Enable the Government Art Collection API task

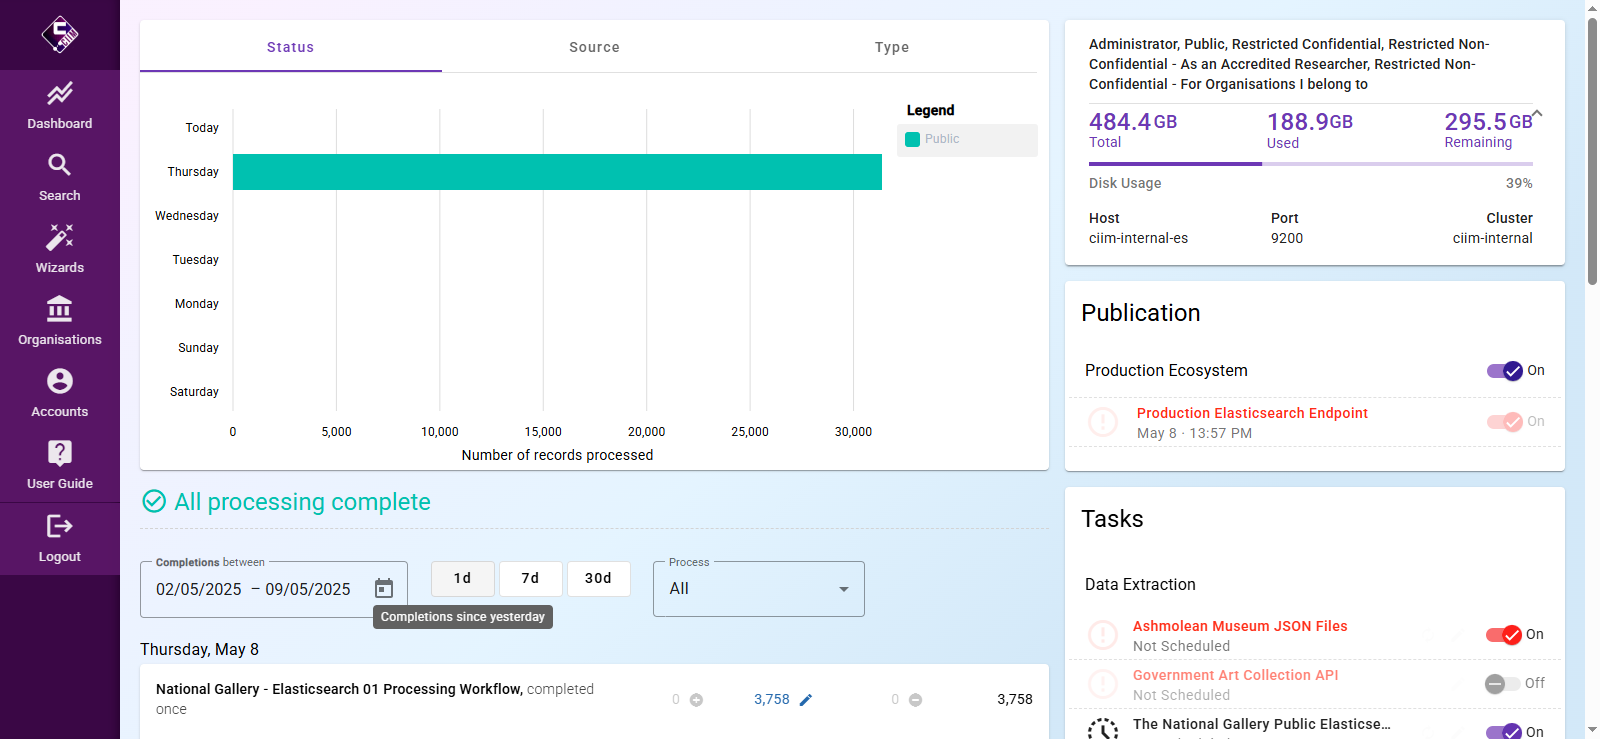1502,684
